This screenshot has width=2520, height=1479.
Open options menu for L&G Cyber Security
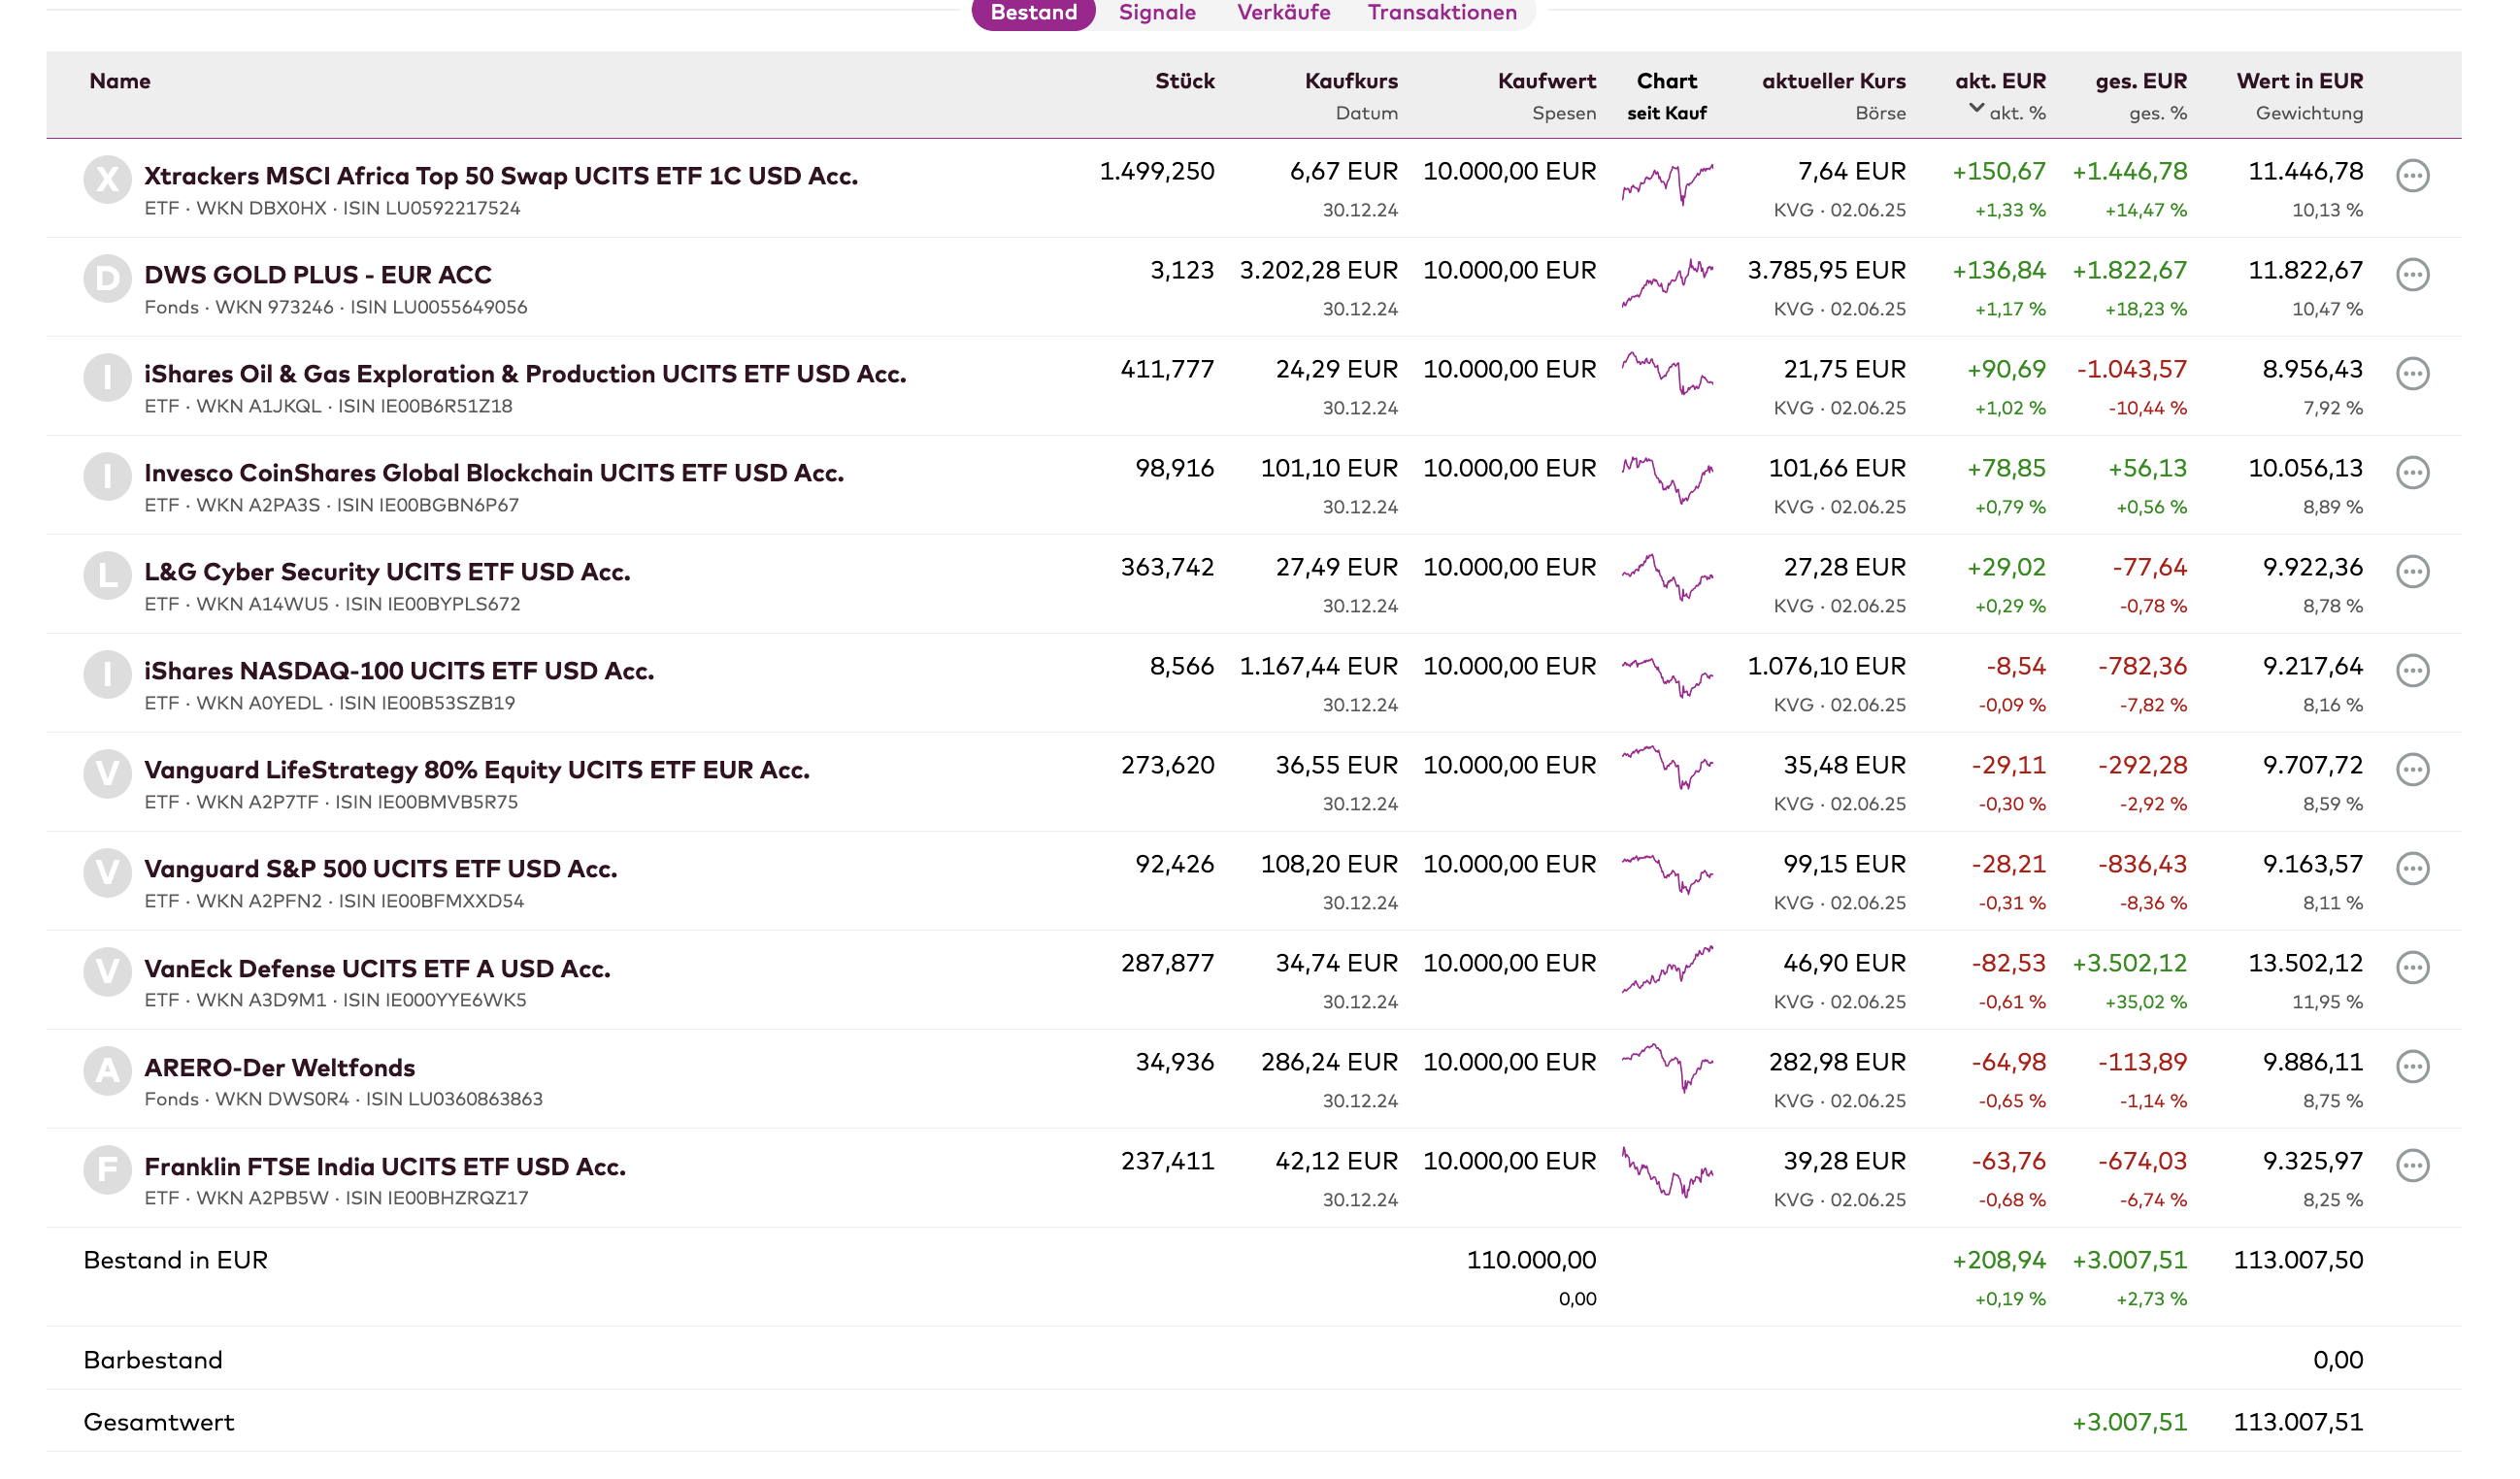pos(2412,571)
